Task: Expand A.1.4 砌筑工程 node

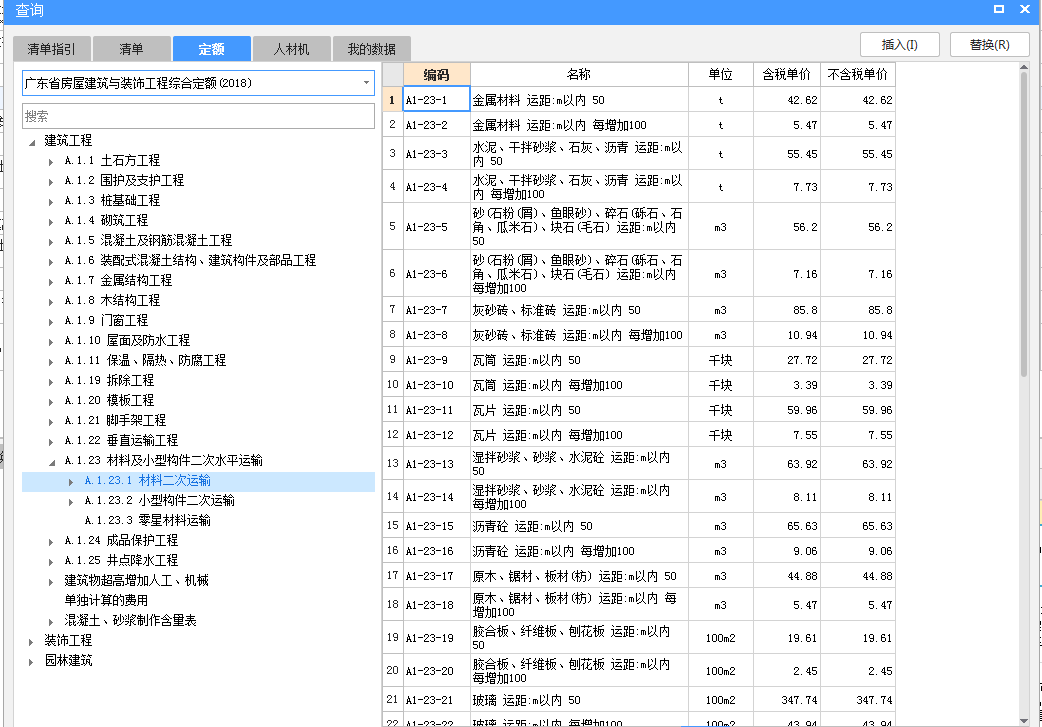Action: 51,221
